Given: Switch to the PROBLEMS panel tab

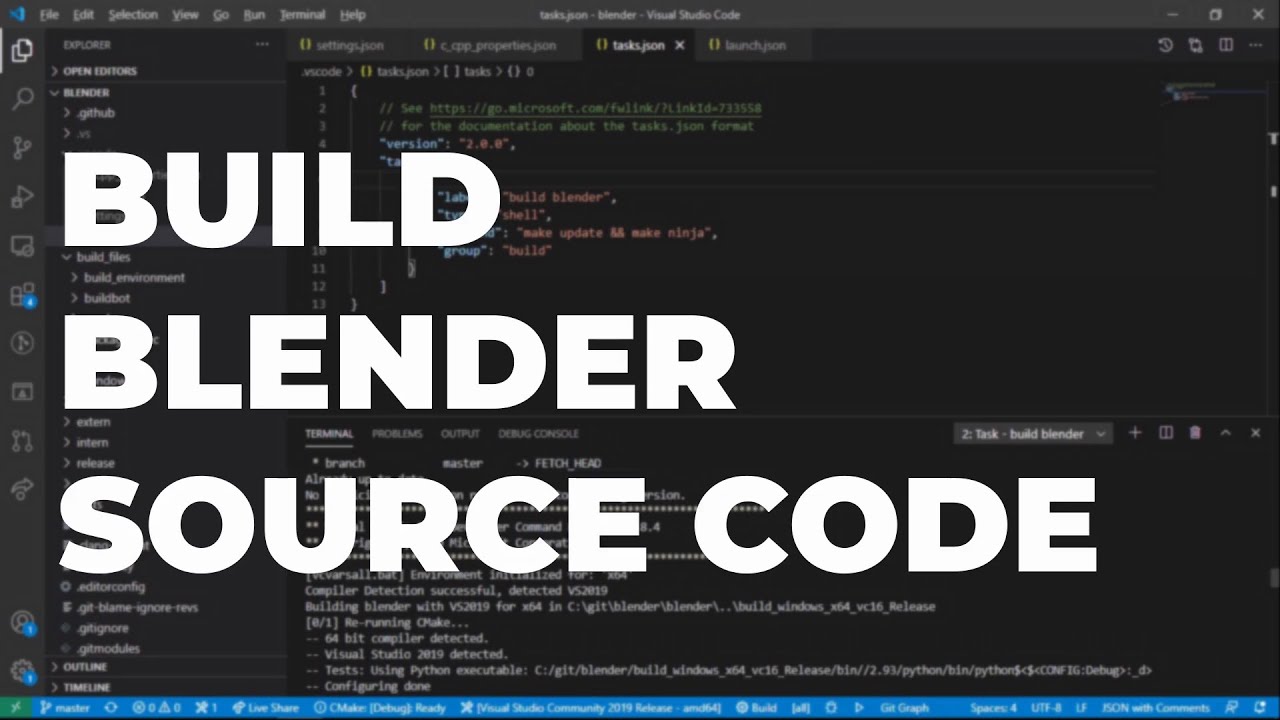Looking at the screenshot, I should point(397,434).
